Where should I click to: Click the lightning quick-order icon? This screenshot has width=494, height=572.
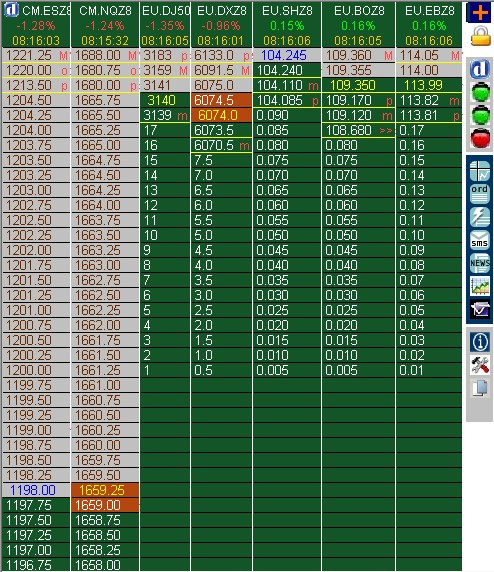coord(479,217)
